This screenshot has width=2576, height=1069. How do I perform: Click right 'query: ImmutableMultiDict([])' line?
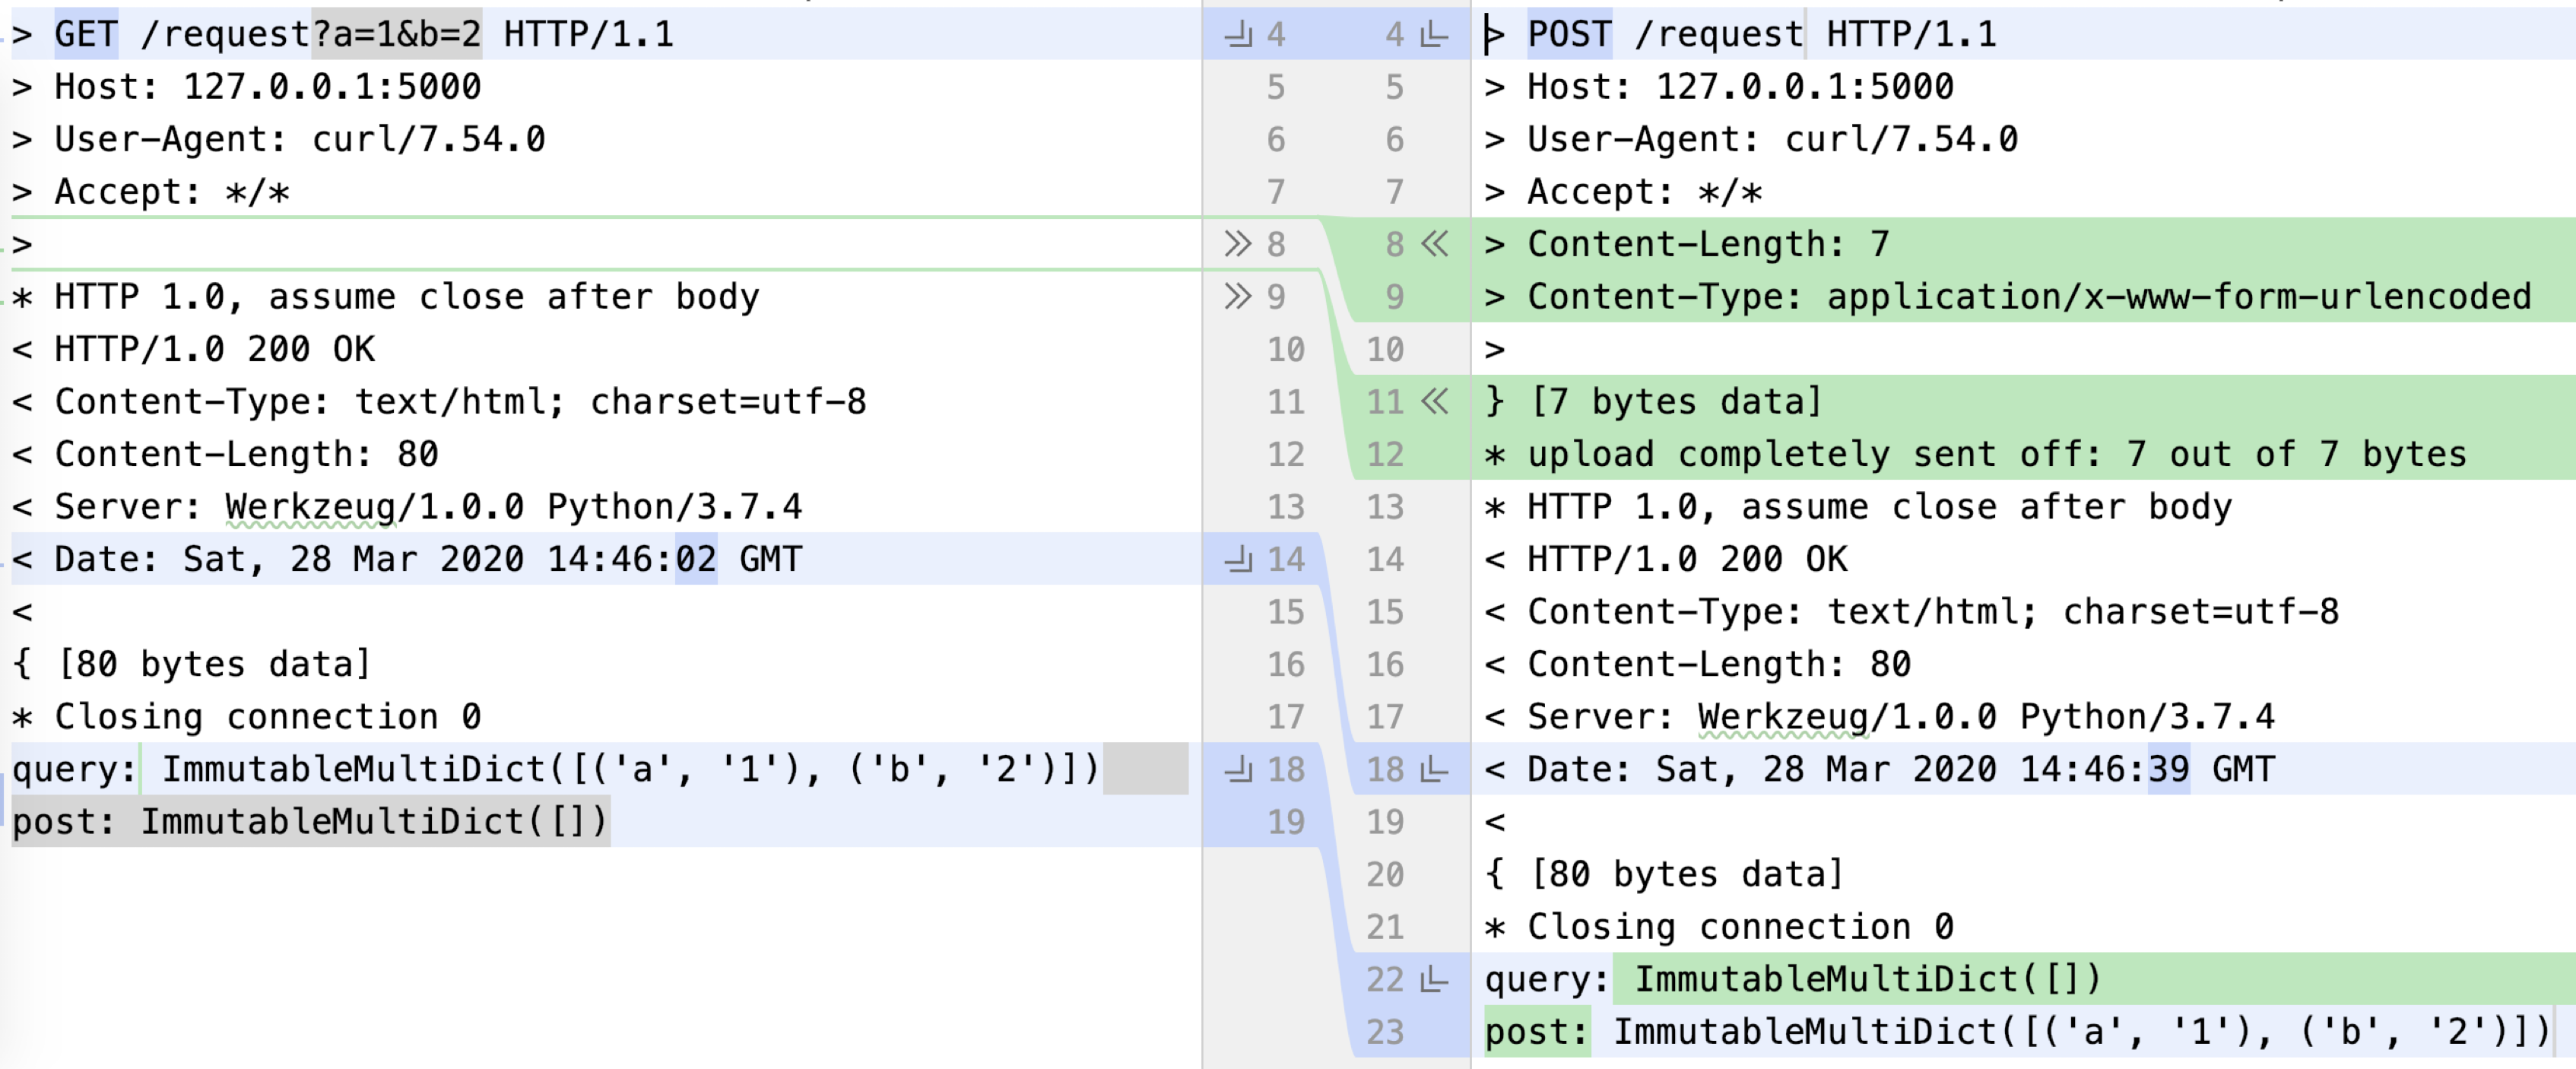1793,979
